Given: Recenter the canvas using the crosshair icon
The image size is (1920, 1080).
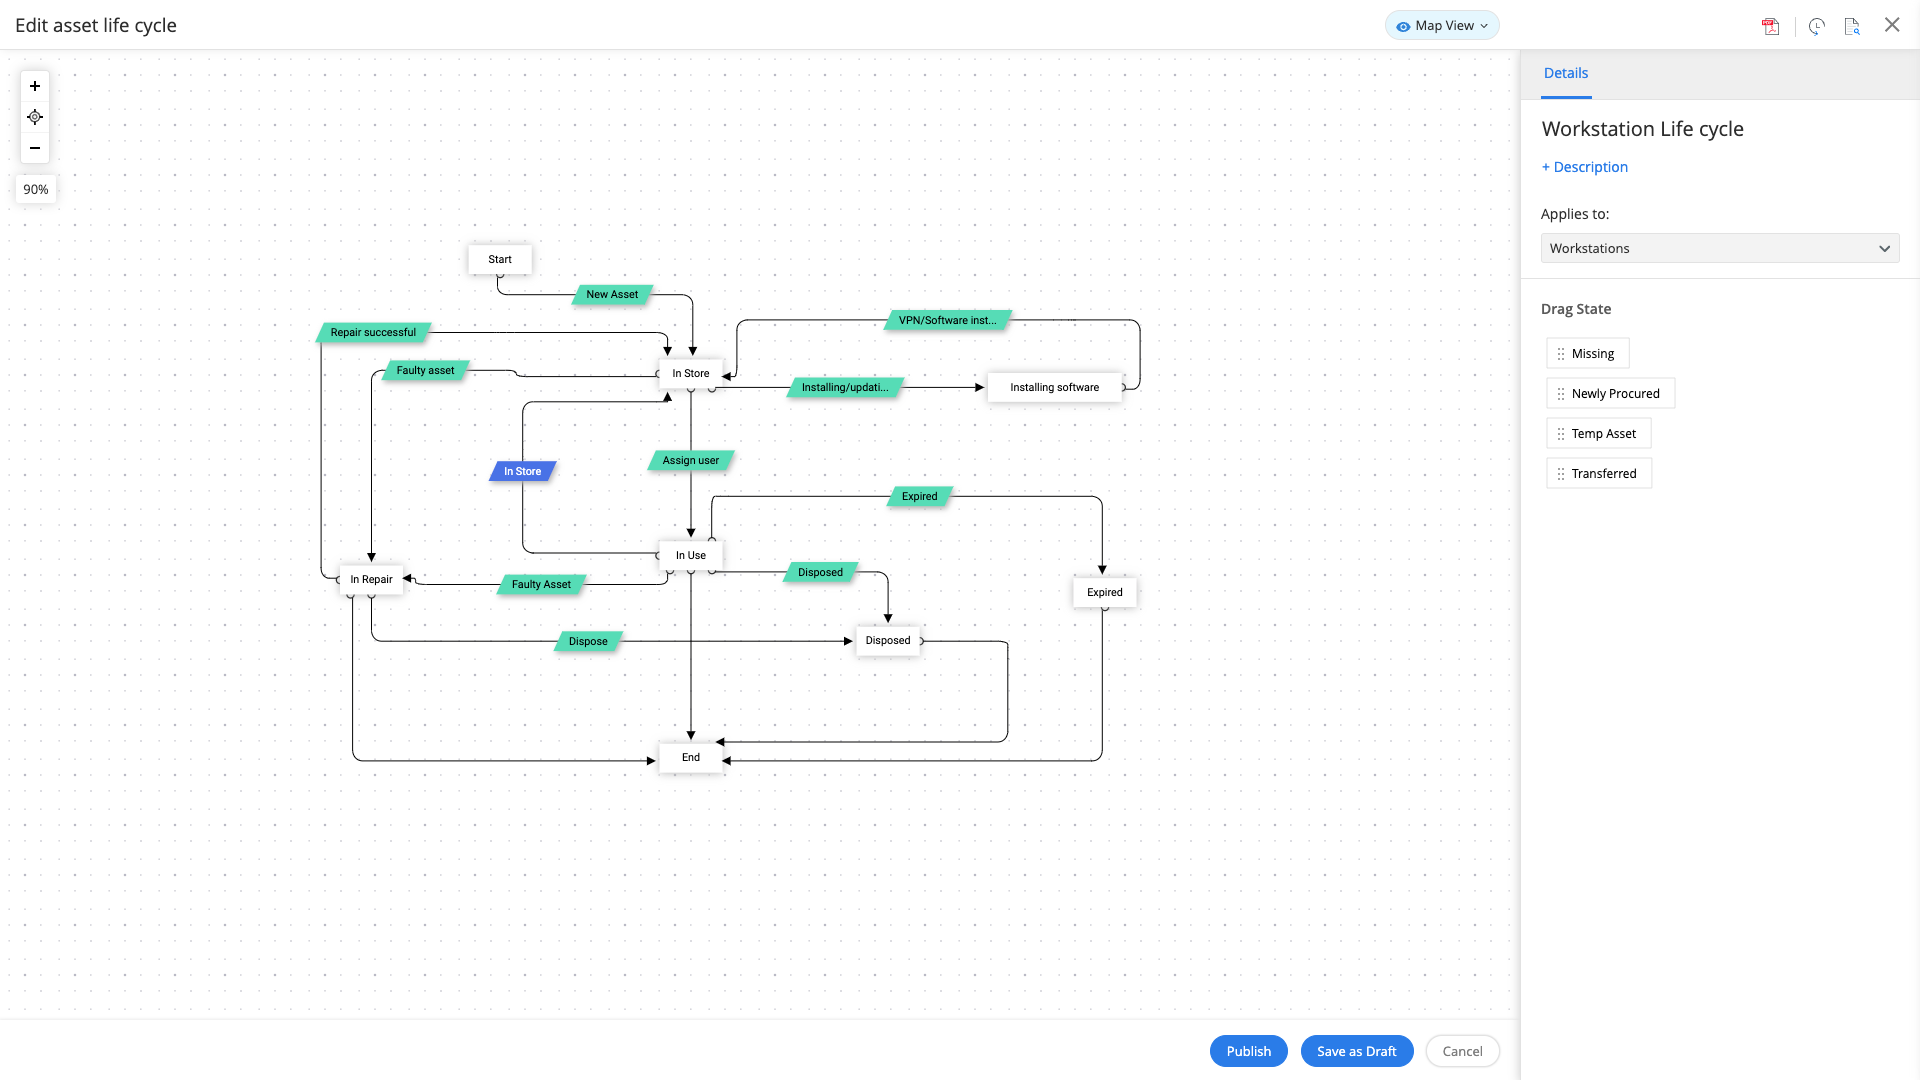Looking at the screenshot, I should (34, 117).
